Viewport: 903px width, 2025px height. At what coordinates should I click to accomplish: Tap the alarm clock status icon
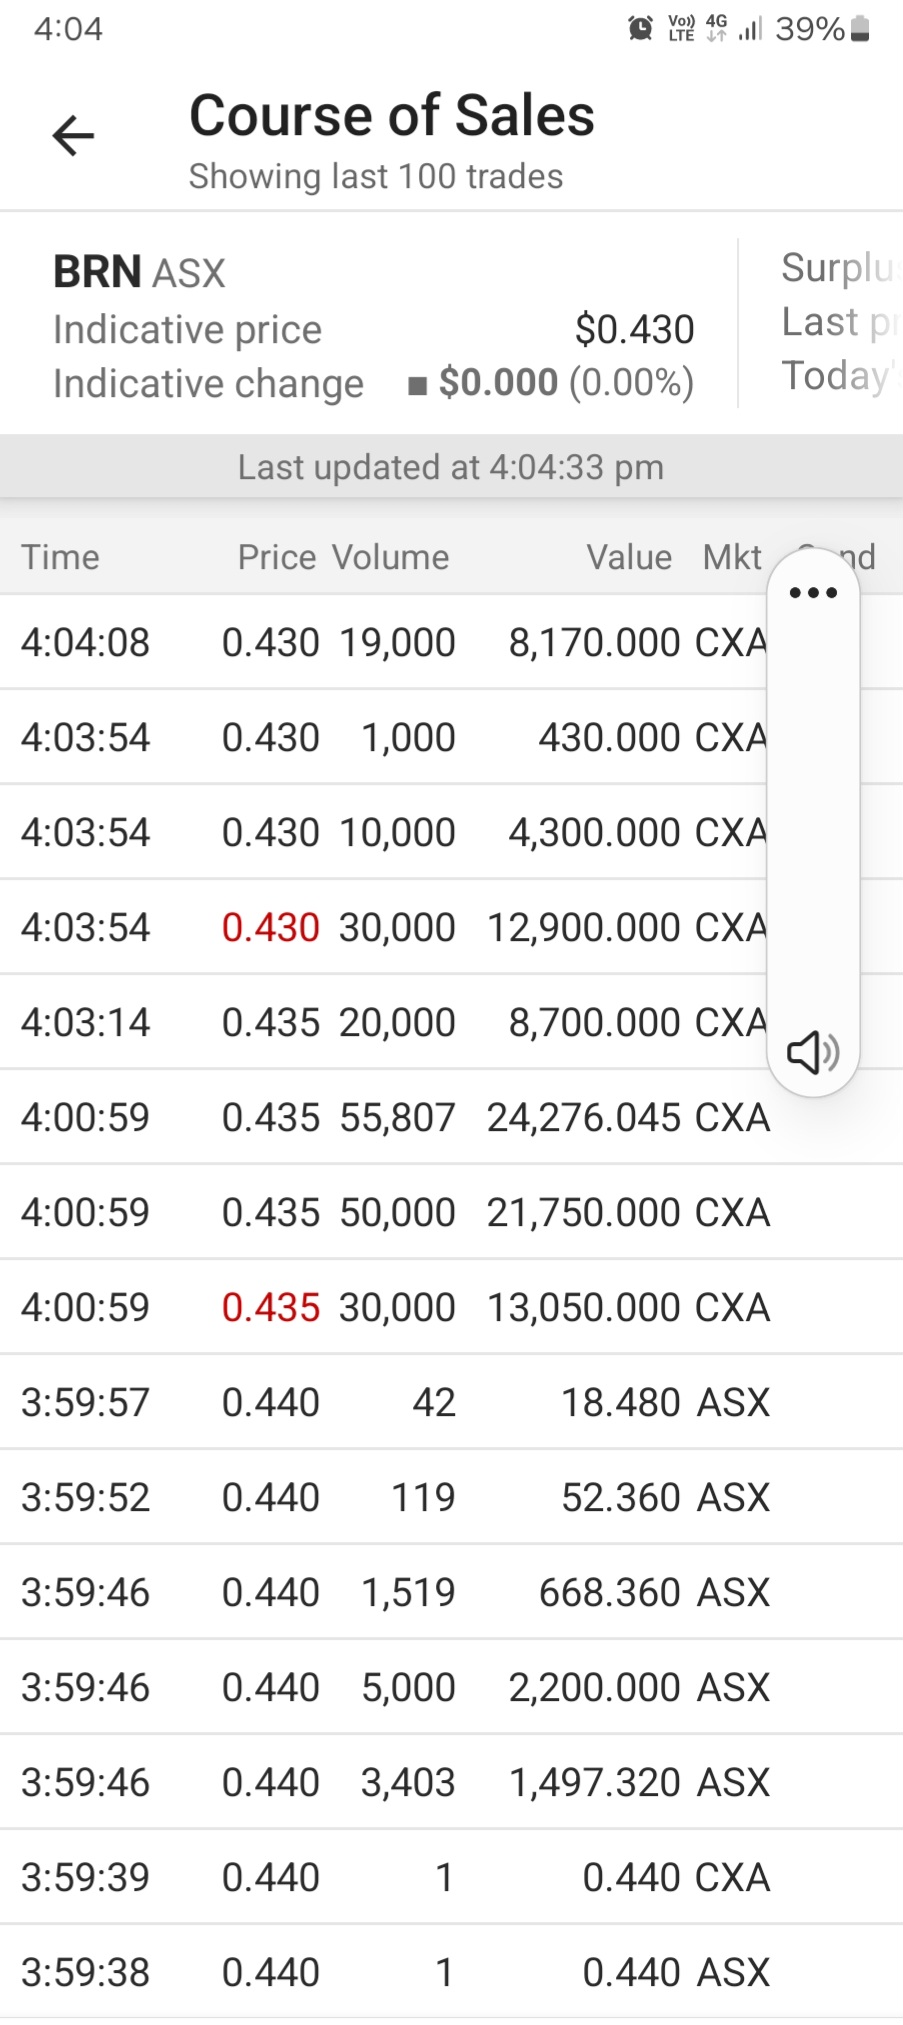pyautogui.click(x=640, y=28)
